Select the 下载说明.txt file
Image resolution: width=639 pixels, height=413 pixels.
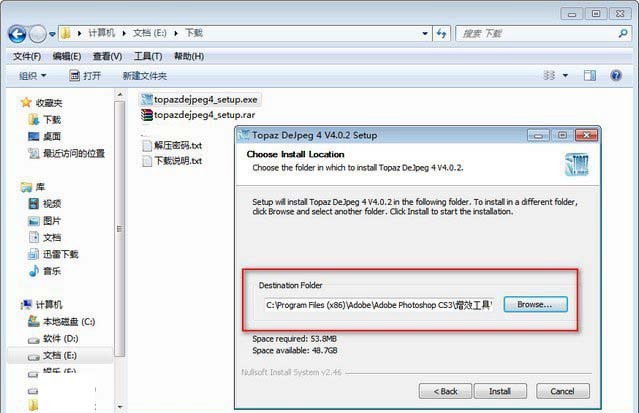coord(172,161)
